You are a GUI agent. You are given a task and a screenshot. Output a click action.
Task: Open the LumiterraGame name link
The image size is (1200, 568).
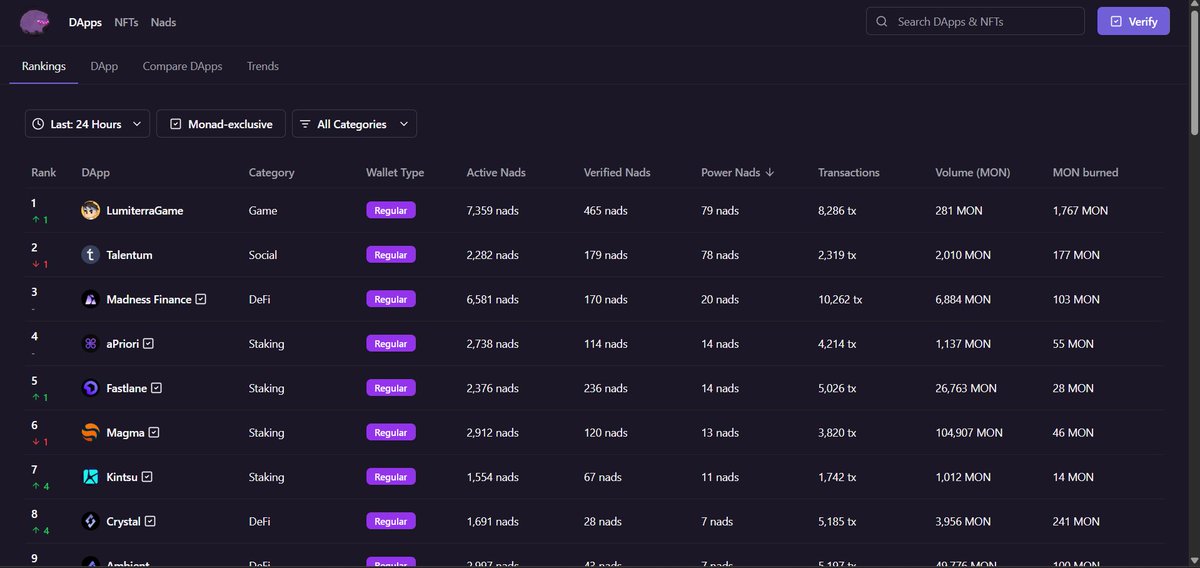(x=144, y=211)
